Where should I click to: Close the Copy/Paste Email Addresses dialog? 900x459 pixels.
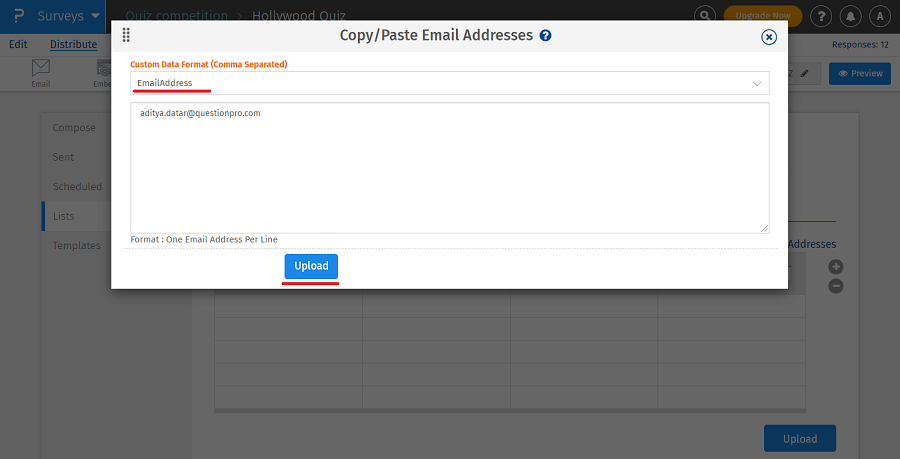pos(769,37)
